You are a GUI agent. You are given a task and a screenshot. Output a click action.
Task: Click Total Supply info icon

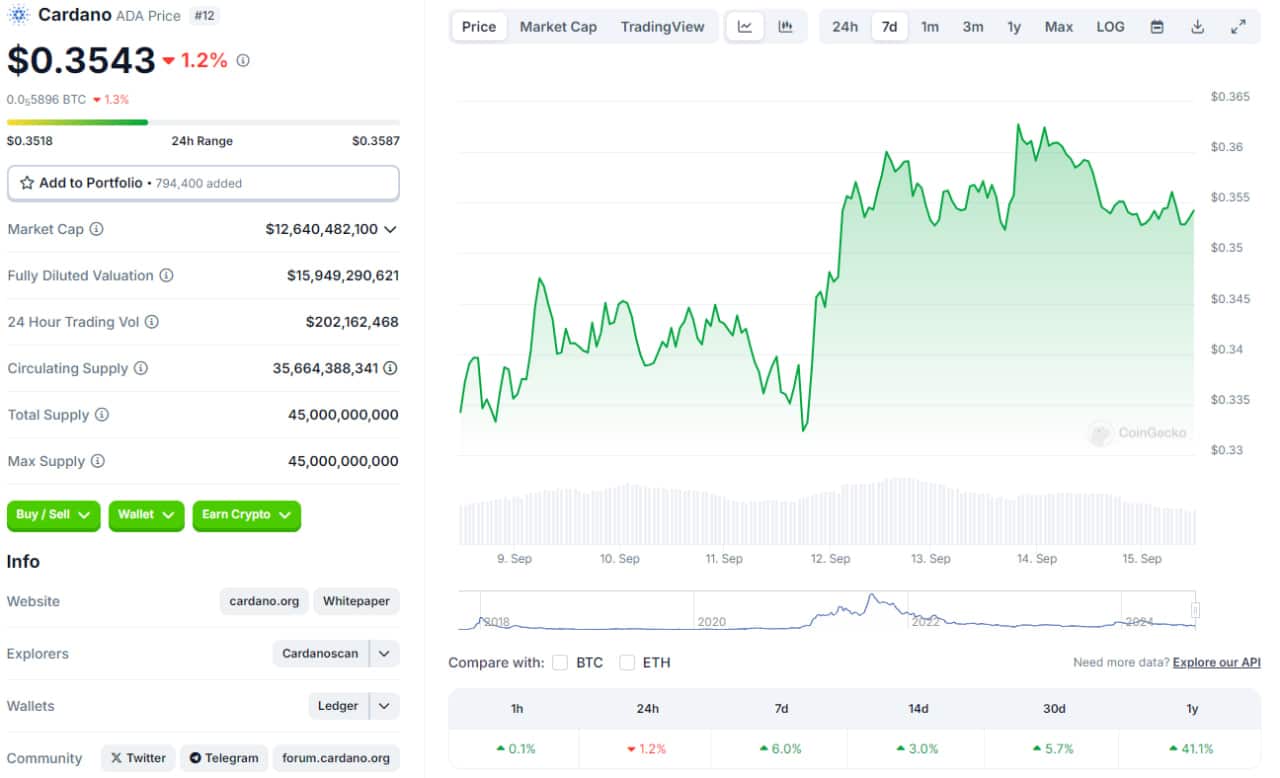point(102,414)
